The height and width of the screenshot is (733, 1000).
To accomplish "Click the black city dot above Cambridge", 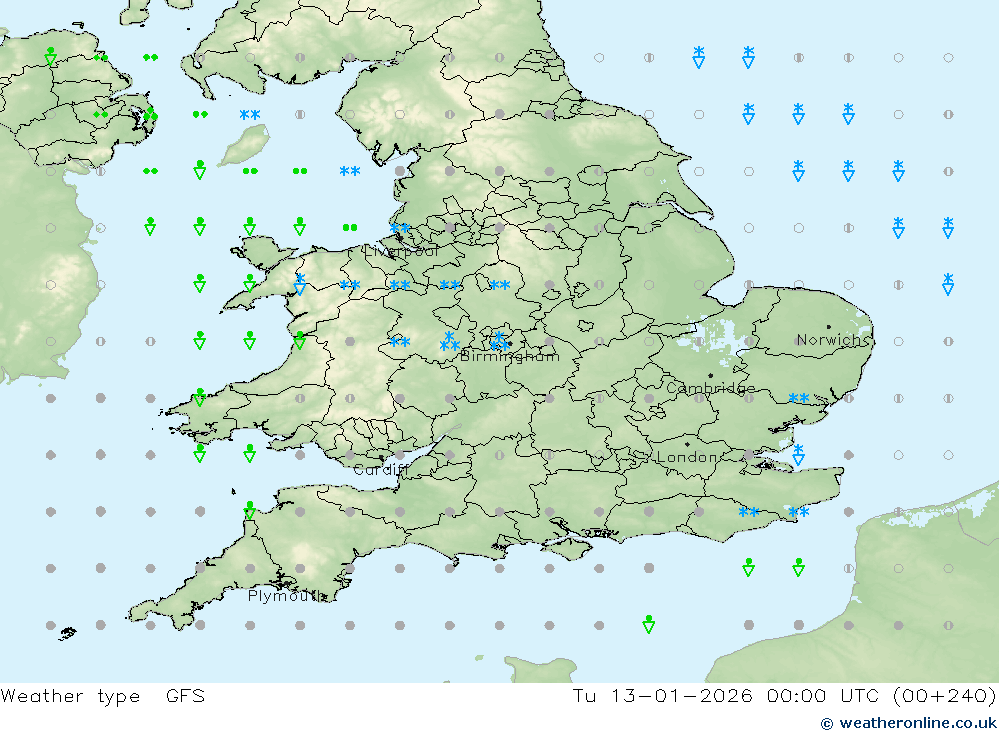I will (710, 376).
